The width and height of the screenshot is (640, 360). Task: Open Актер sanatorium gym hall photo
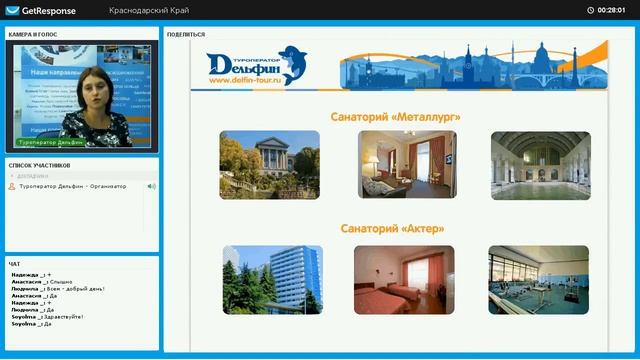(538, 280)
